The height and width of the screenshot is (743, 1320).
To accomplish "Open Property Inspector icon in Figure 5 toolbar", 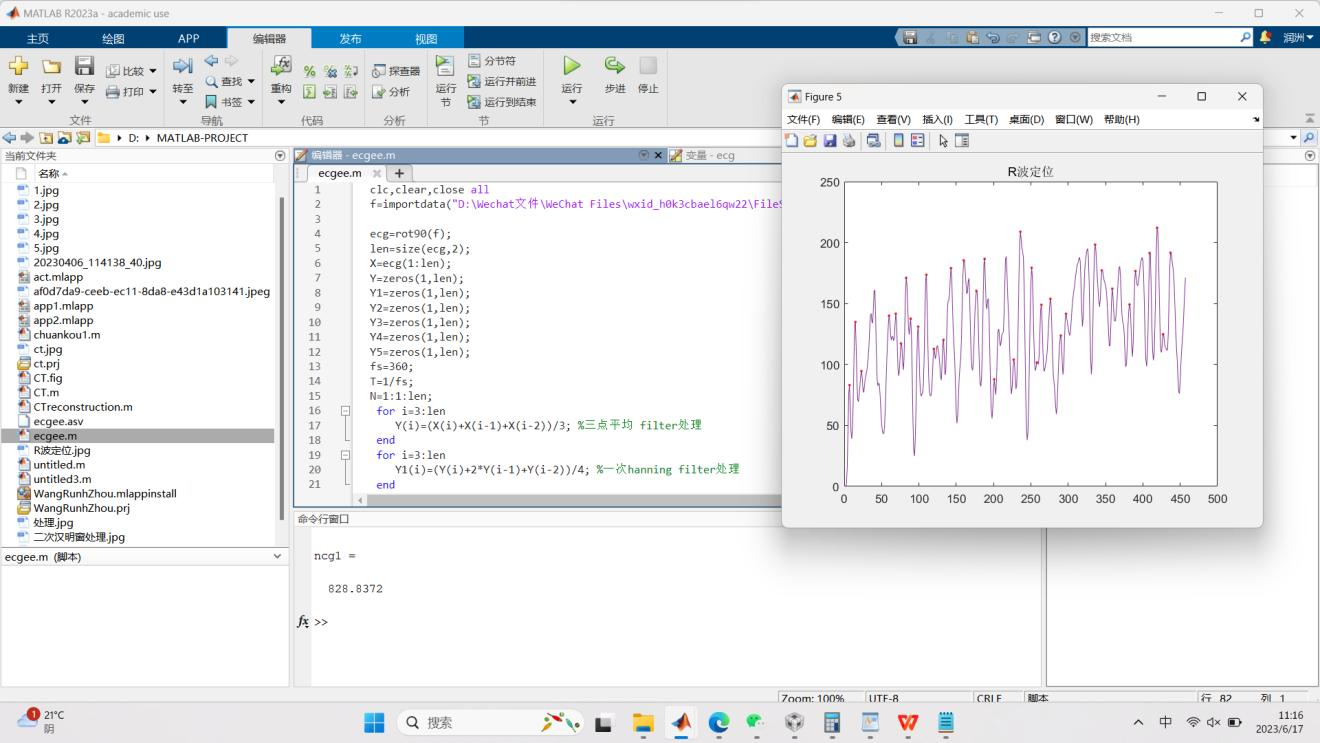I will [962, 141].
